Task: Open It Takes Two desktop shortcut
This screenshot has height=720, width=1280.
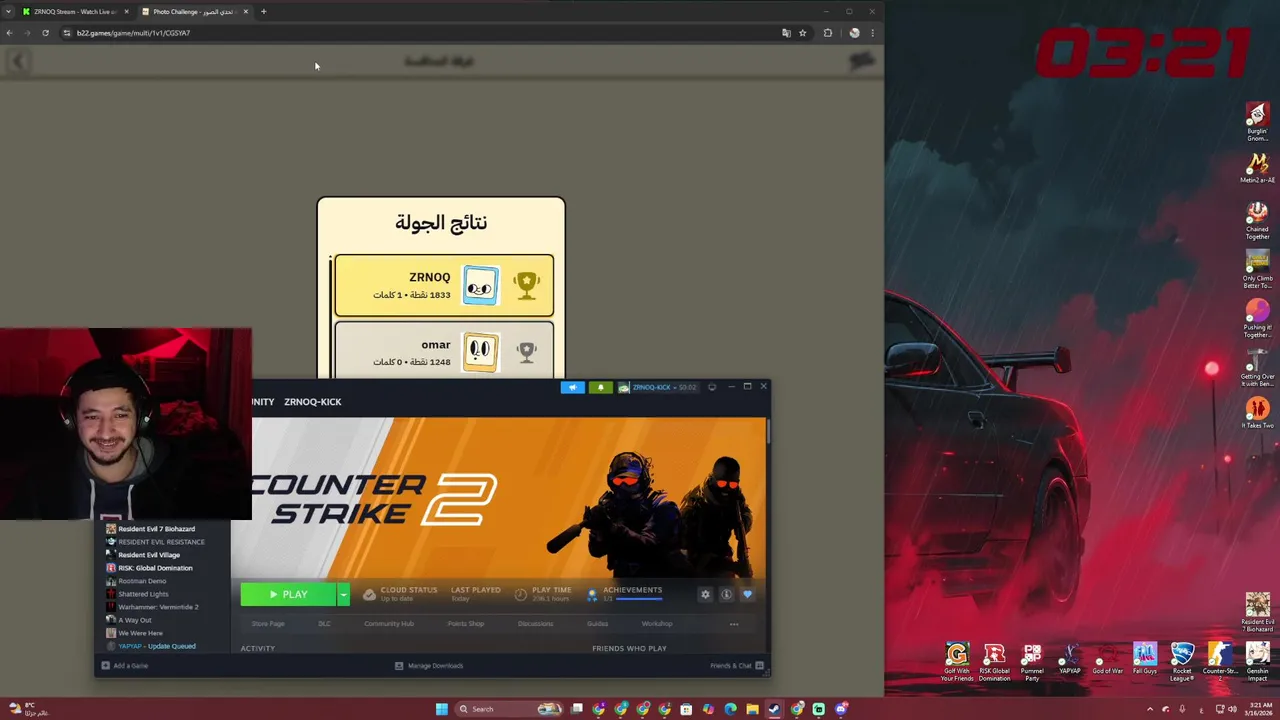Action: point(1257,412)
